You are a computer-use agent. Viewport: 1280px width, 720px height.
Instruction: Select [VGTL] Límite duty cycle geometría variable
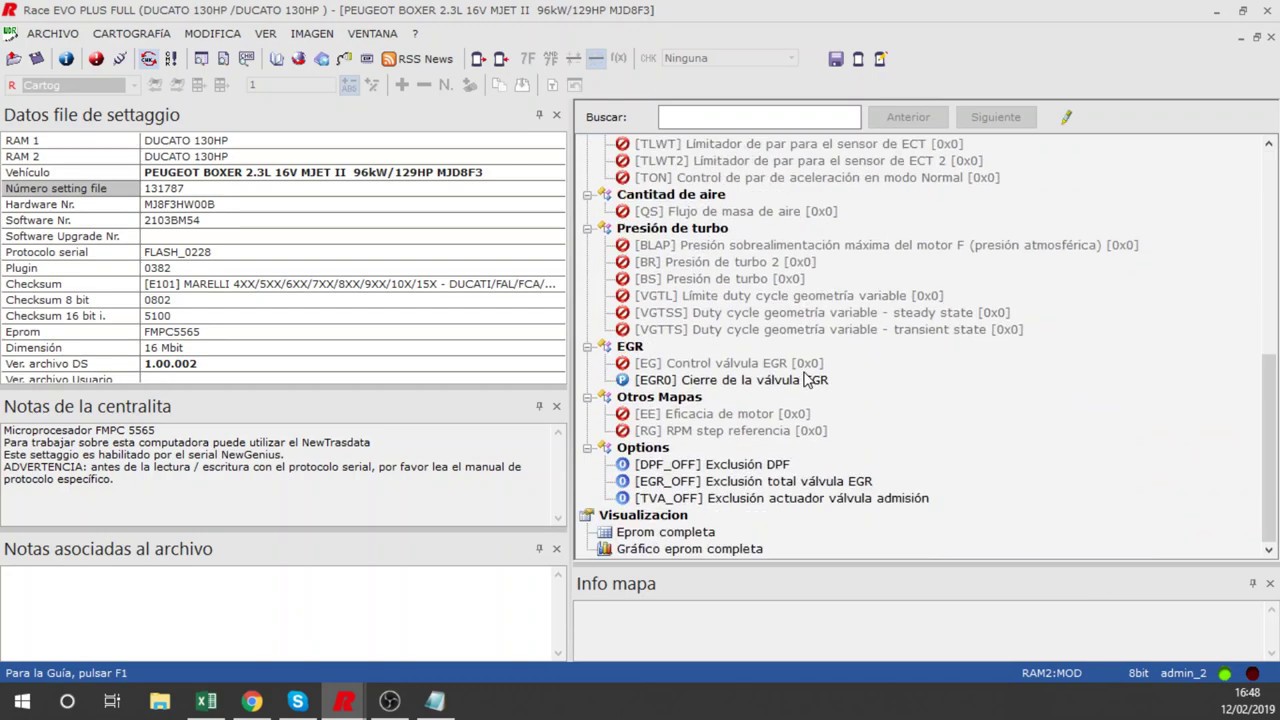[788, 296]
